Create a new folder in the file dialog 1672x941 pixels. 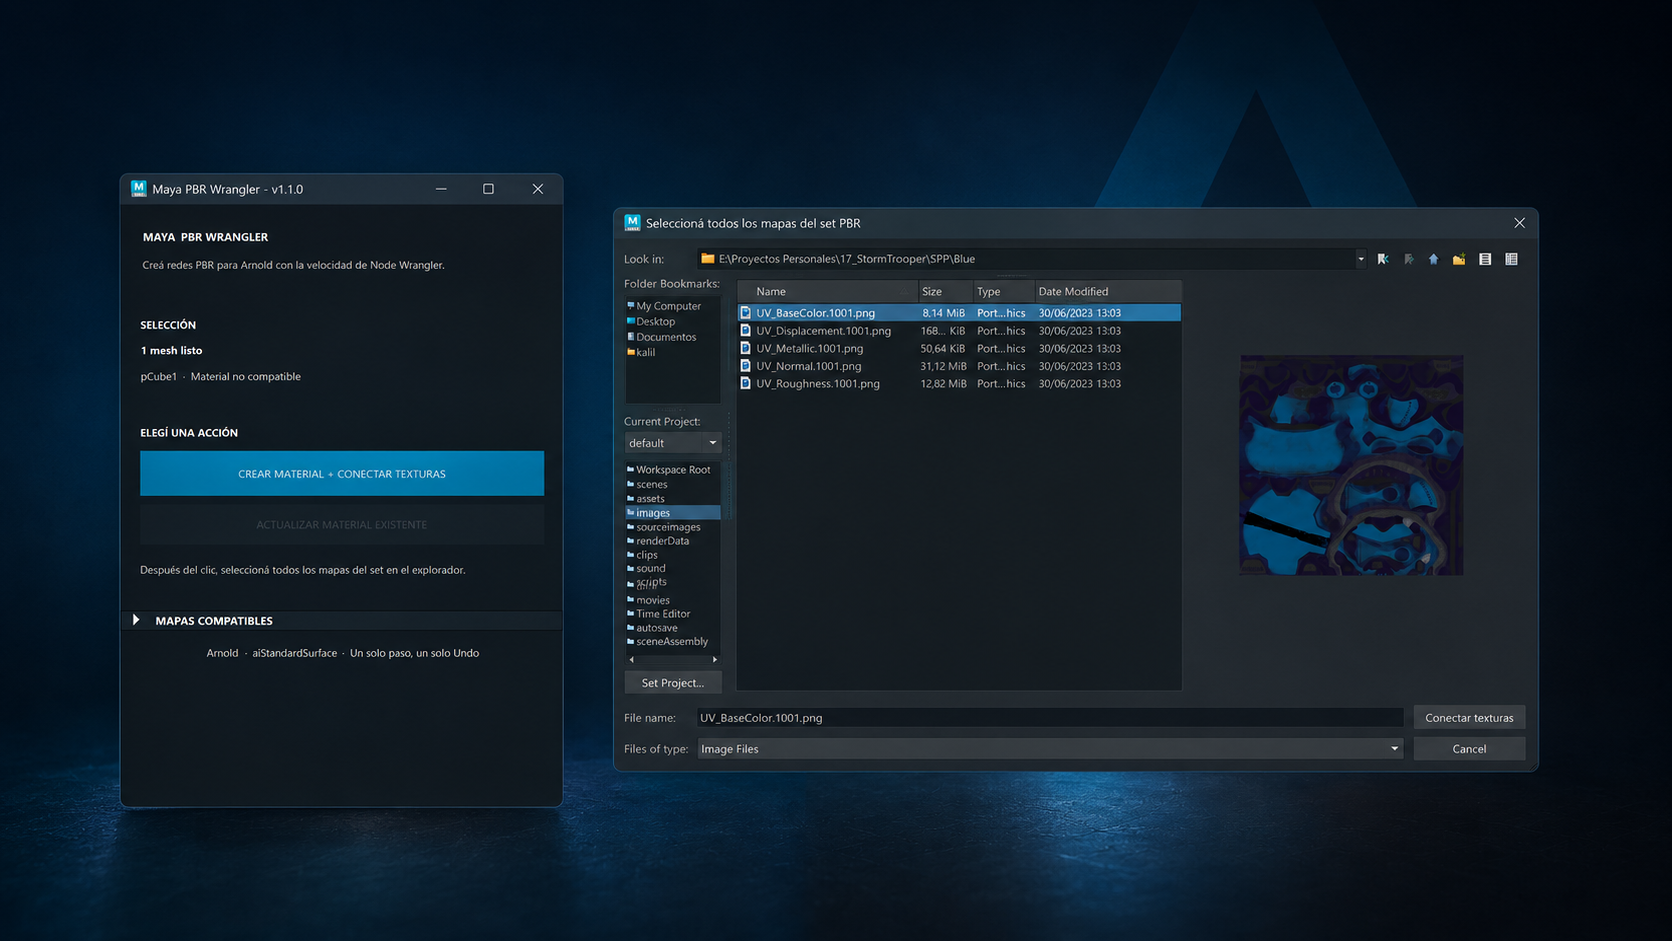pos(1459,259)
